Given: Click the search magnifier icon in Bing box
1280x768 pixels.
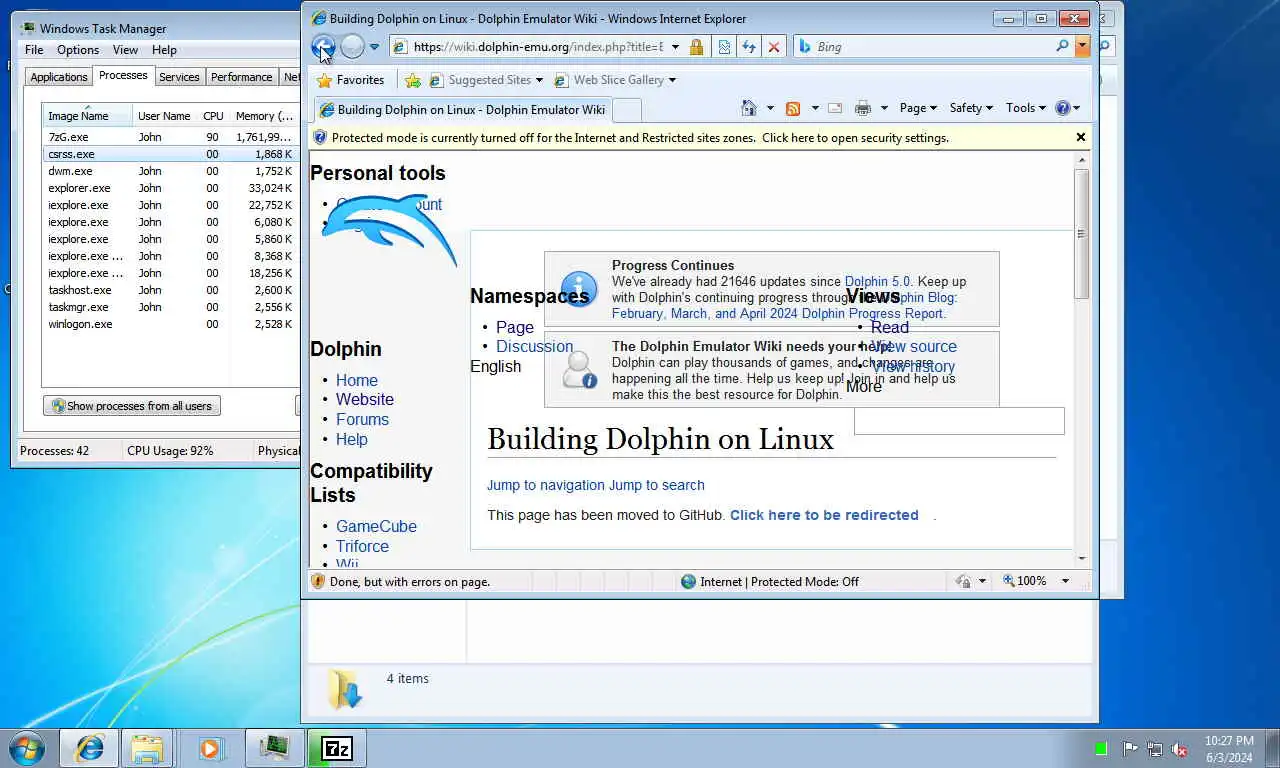Looking at the screenshot, I should pos(1062,46).
